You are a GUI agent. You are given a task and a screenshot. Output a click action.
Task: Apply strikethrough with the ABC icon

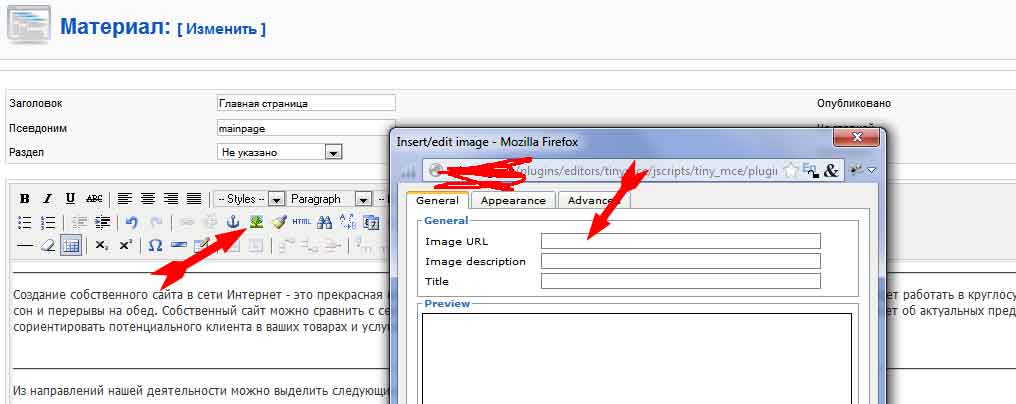click(94, 199)
